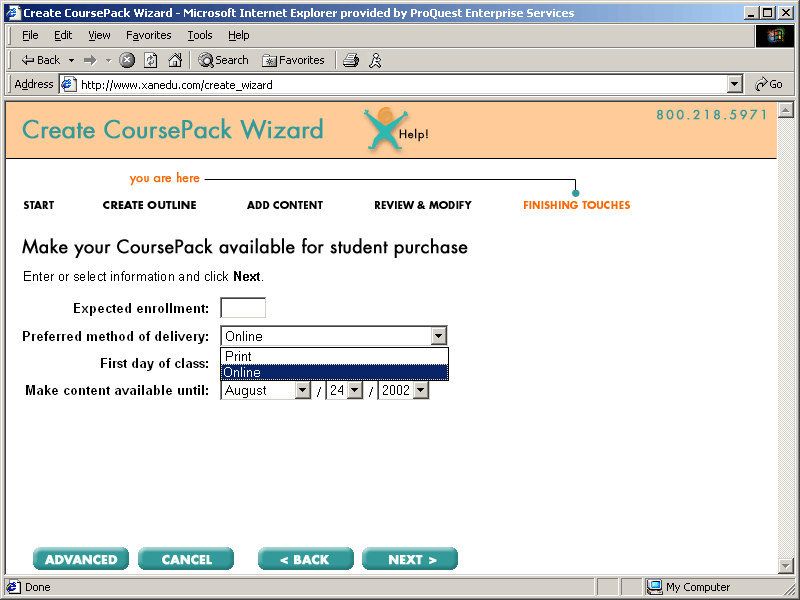Stop page loading with the Stop icon
The image size is (800, 600).
pos(127,60)
